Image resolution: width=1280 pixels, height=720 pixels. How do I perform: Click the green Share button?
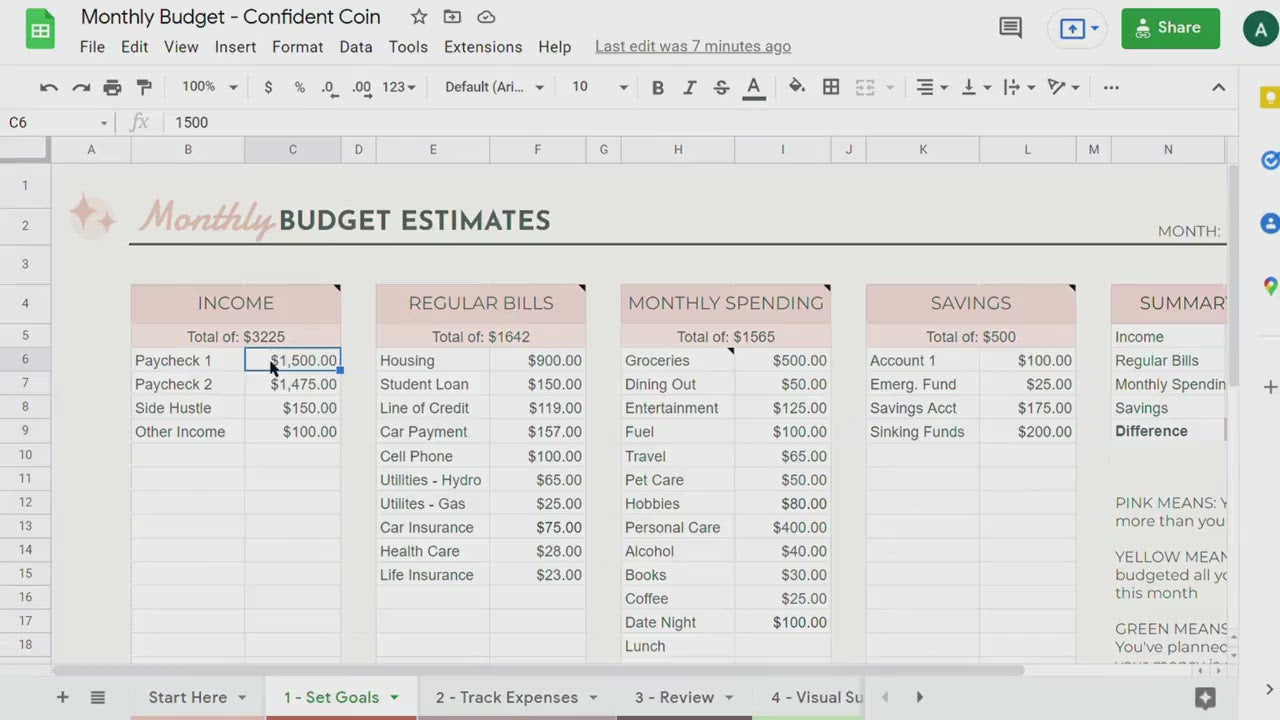(x=1170, y=28)
